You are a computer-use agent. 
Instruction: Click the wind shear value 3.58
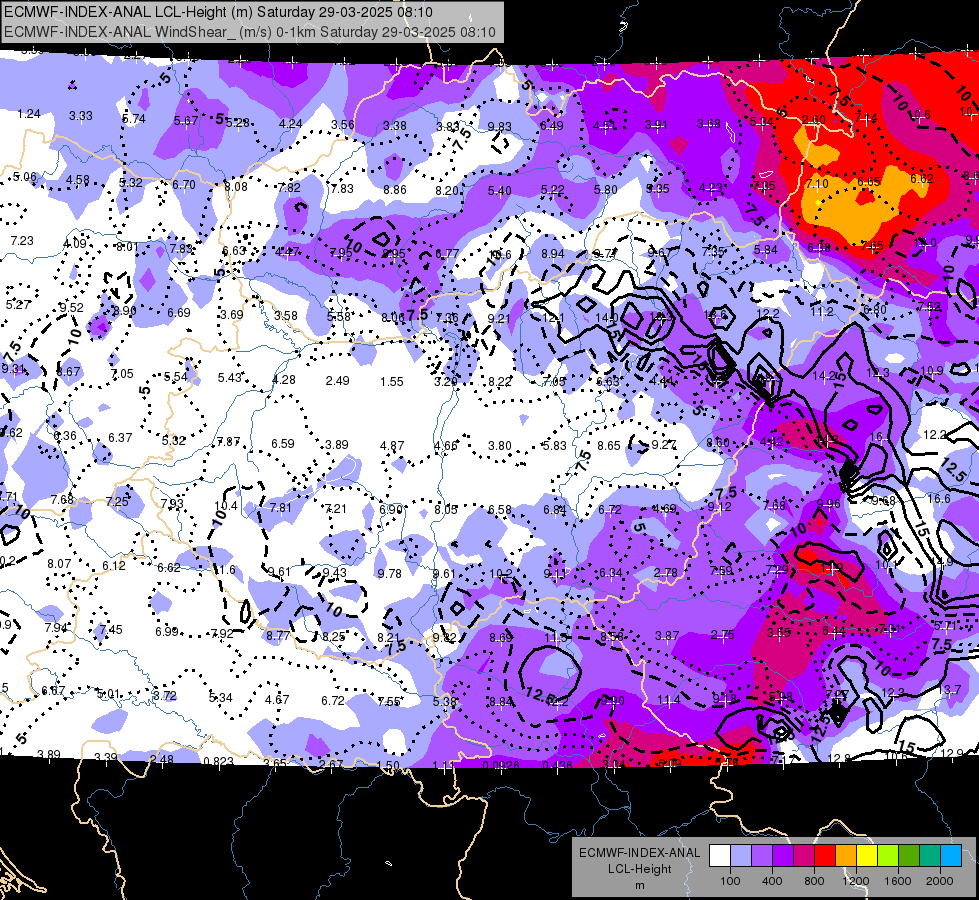point(286,315)
